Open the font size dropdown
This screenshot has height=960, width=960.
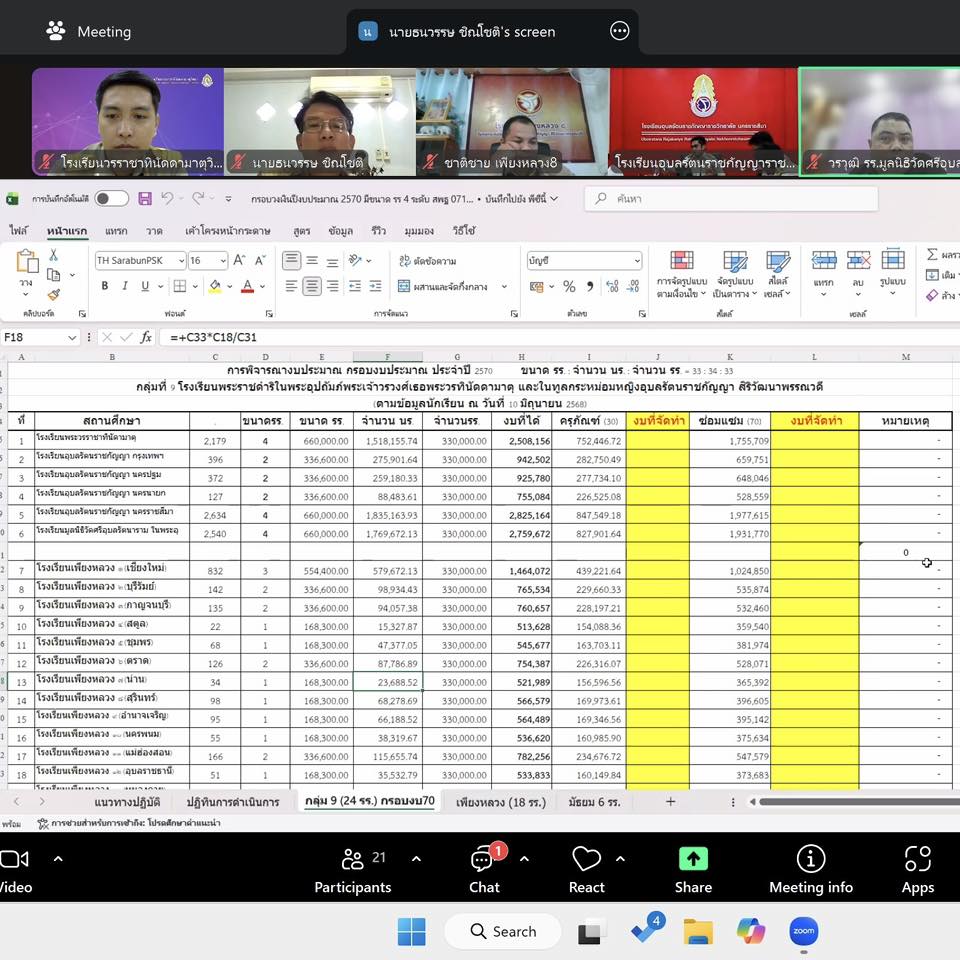click(222, 261)
